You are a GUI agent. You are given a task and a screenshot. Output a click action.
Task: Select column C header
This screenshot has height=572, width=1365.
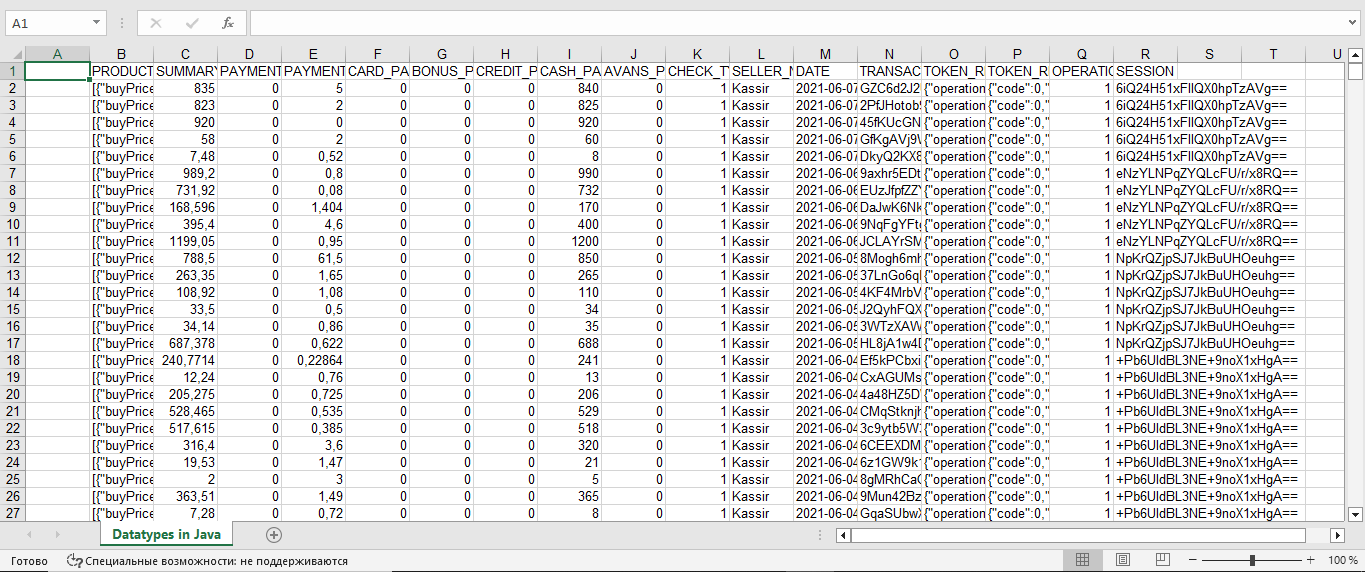click(x=185, y=53)
